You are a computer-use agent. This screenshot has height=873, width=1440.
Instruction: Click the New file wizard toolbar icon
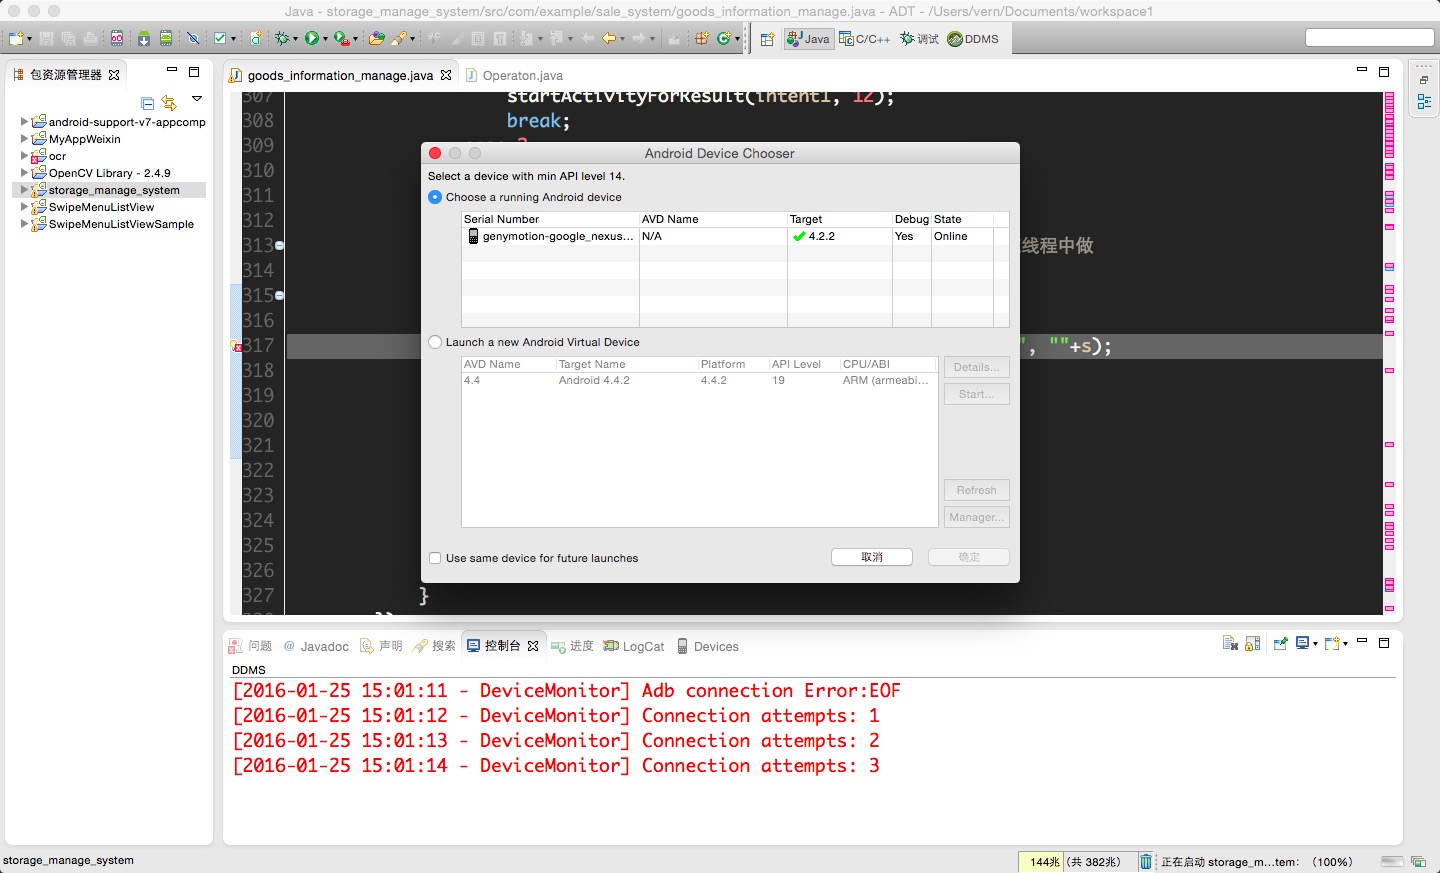coord(15,38)
